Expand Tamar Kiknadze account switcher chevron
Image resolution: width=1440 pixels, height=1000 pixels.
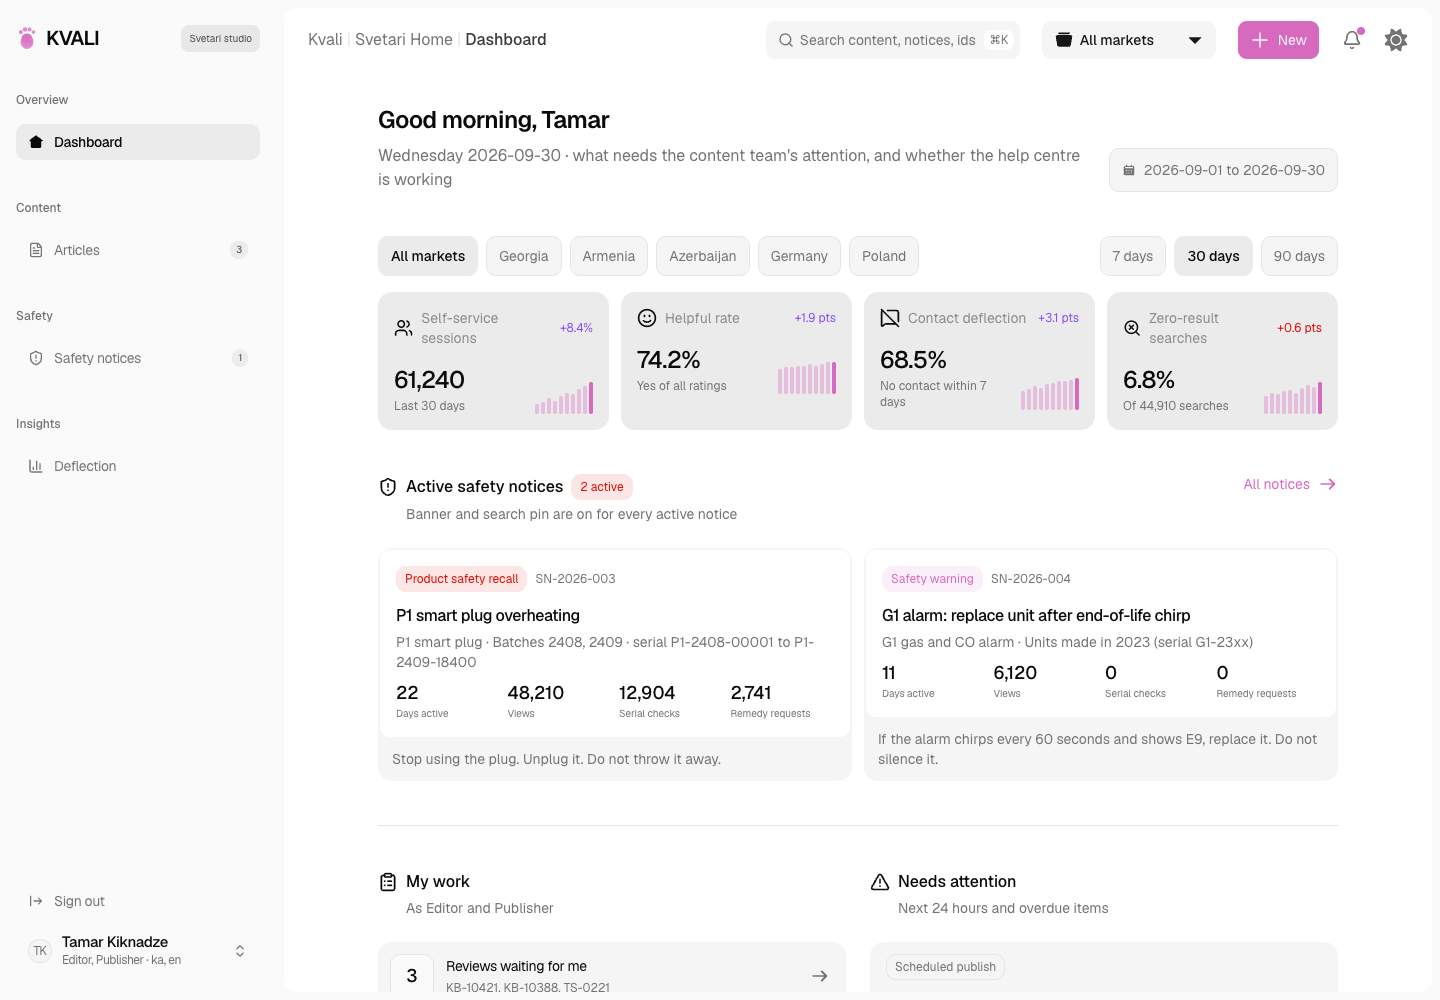pyautogui.click(x=240, y=951)
